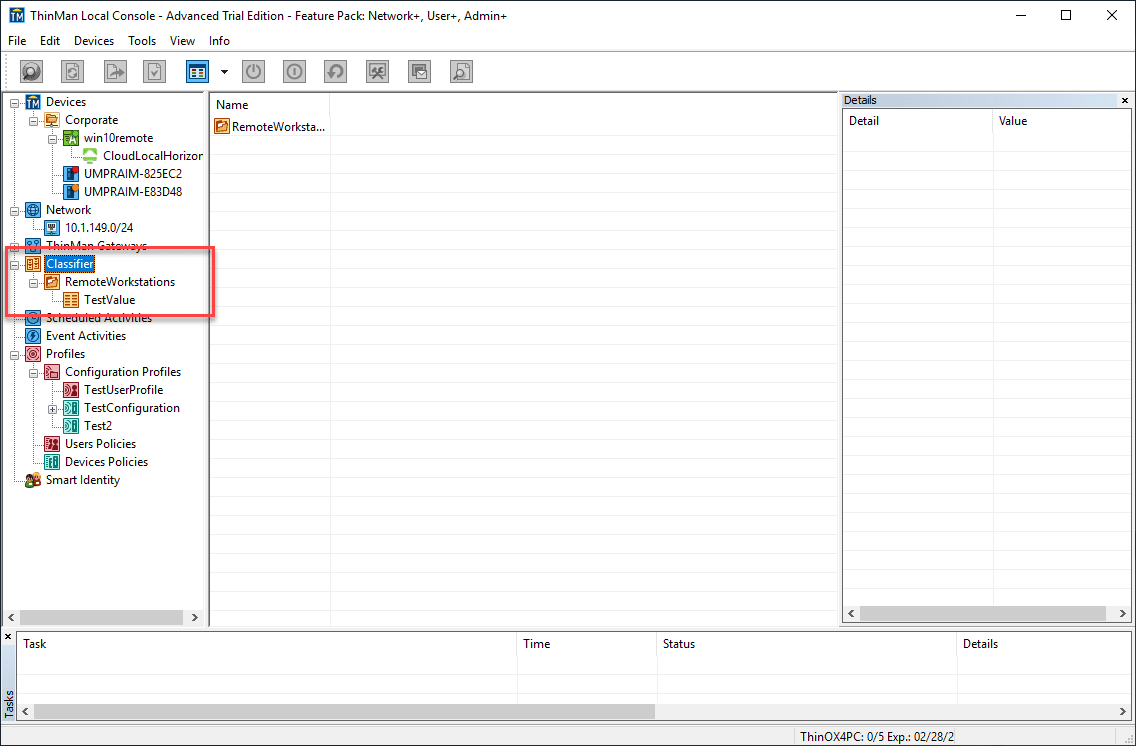Select the RemoteWorksta... item in the list pane

point(270,127)
